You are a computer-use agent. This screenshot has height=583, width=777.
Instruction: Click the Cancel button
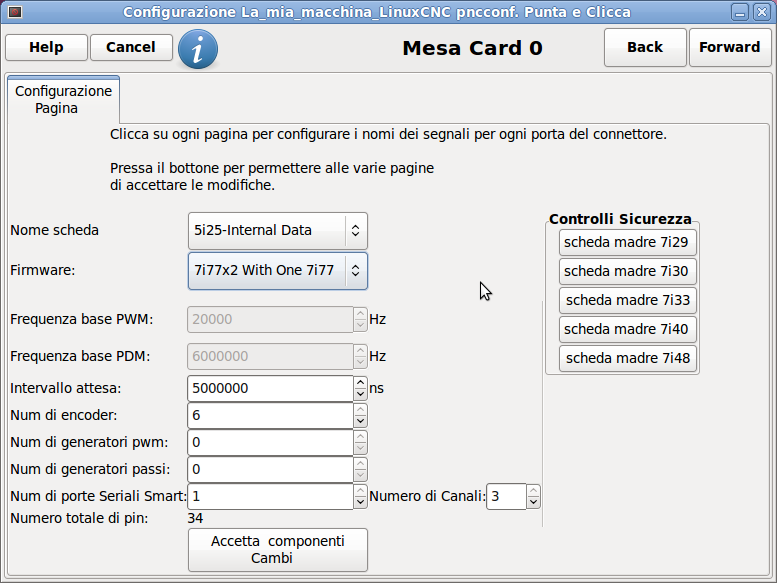point(131,48)
